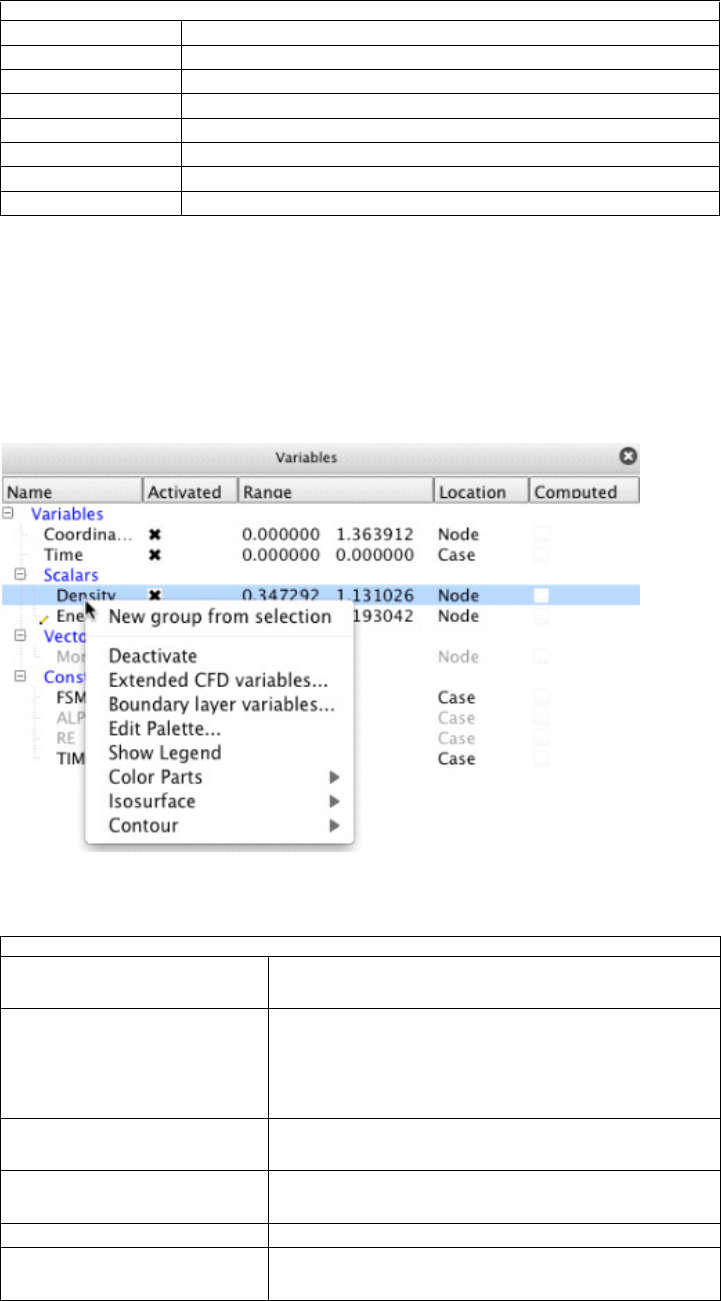The width and height of the screenshot is (721, 1301).
Task: Select the Variables tree heading
Action: (x=67, y=513)
